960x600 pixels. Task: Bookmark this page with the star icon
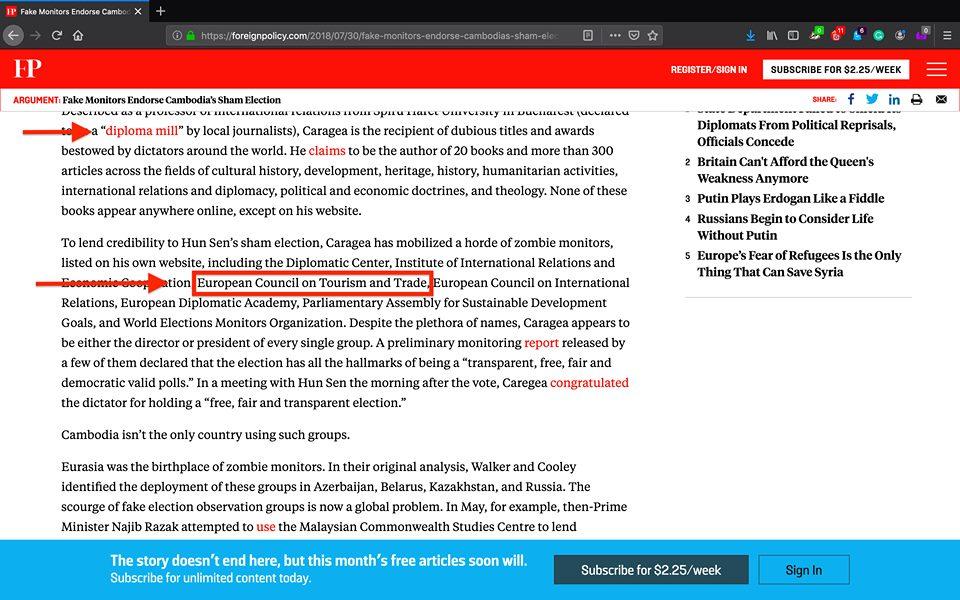coord(653,36)
